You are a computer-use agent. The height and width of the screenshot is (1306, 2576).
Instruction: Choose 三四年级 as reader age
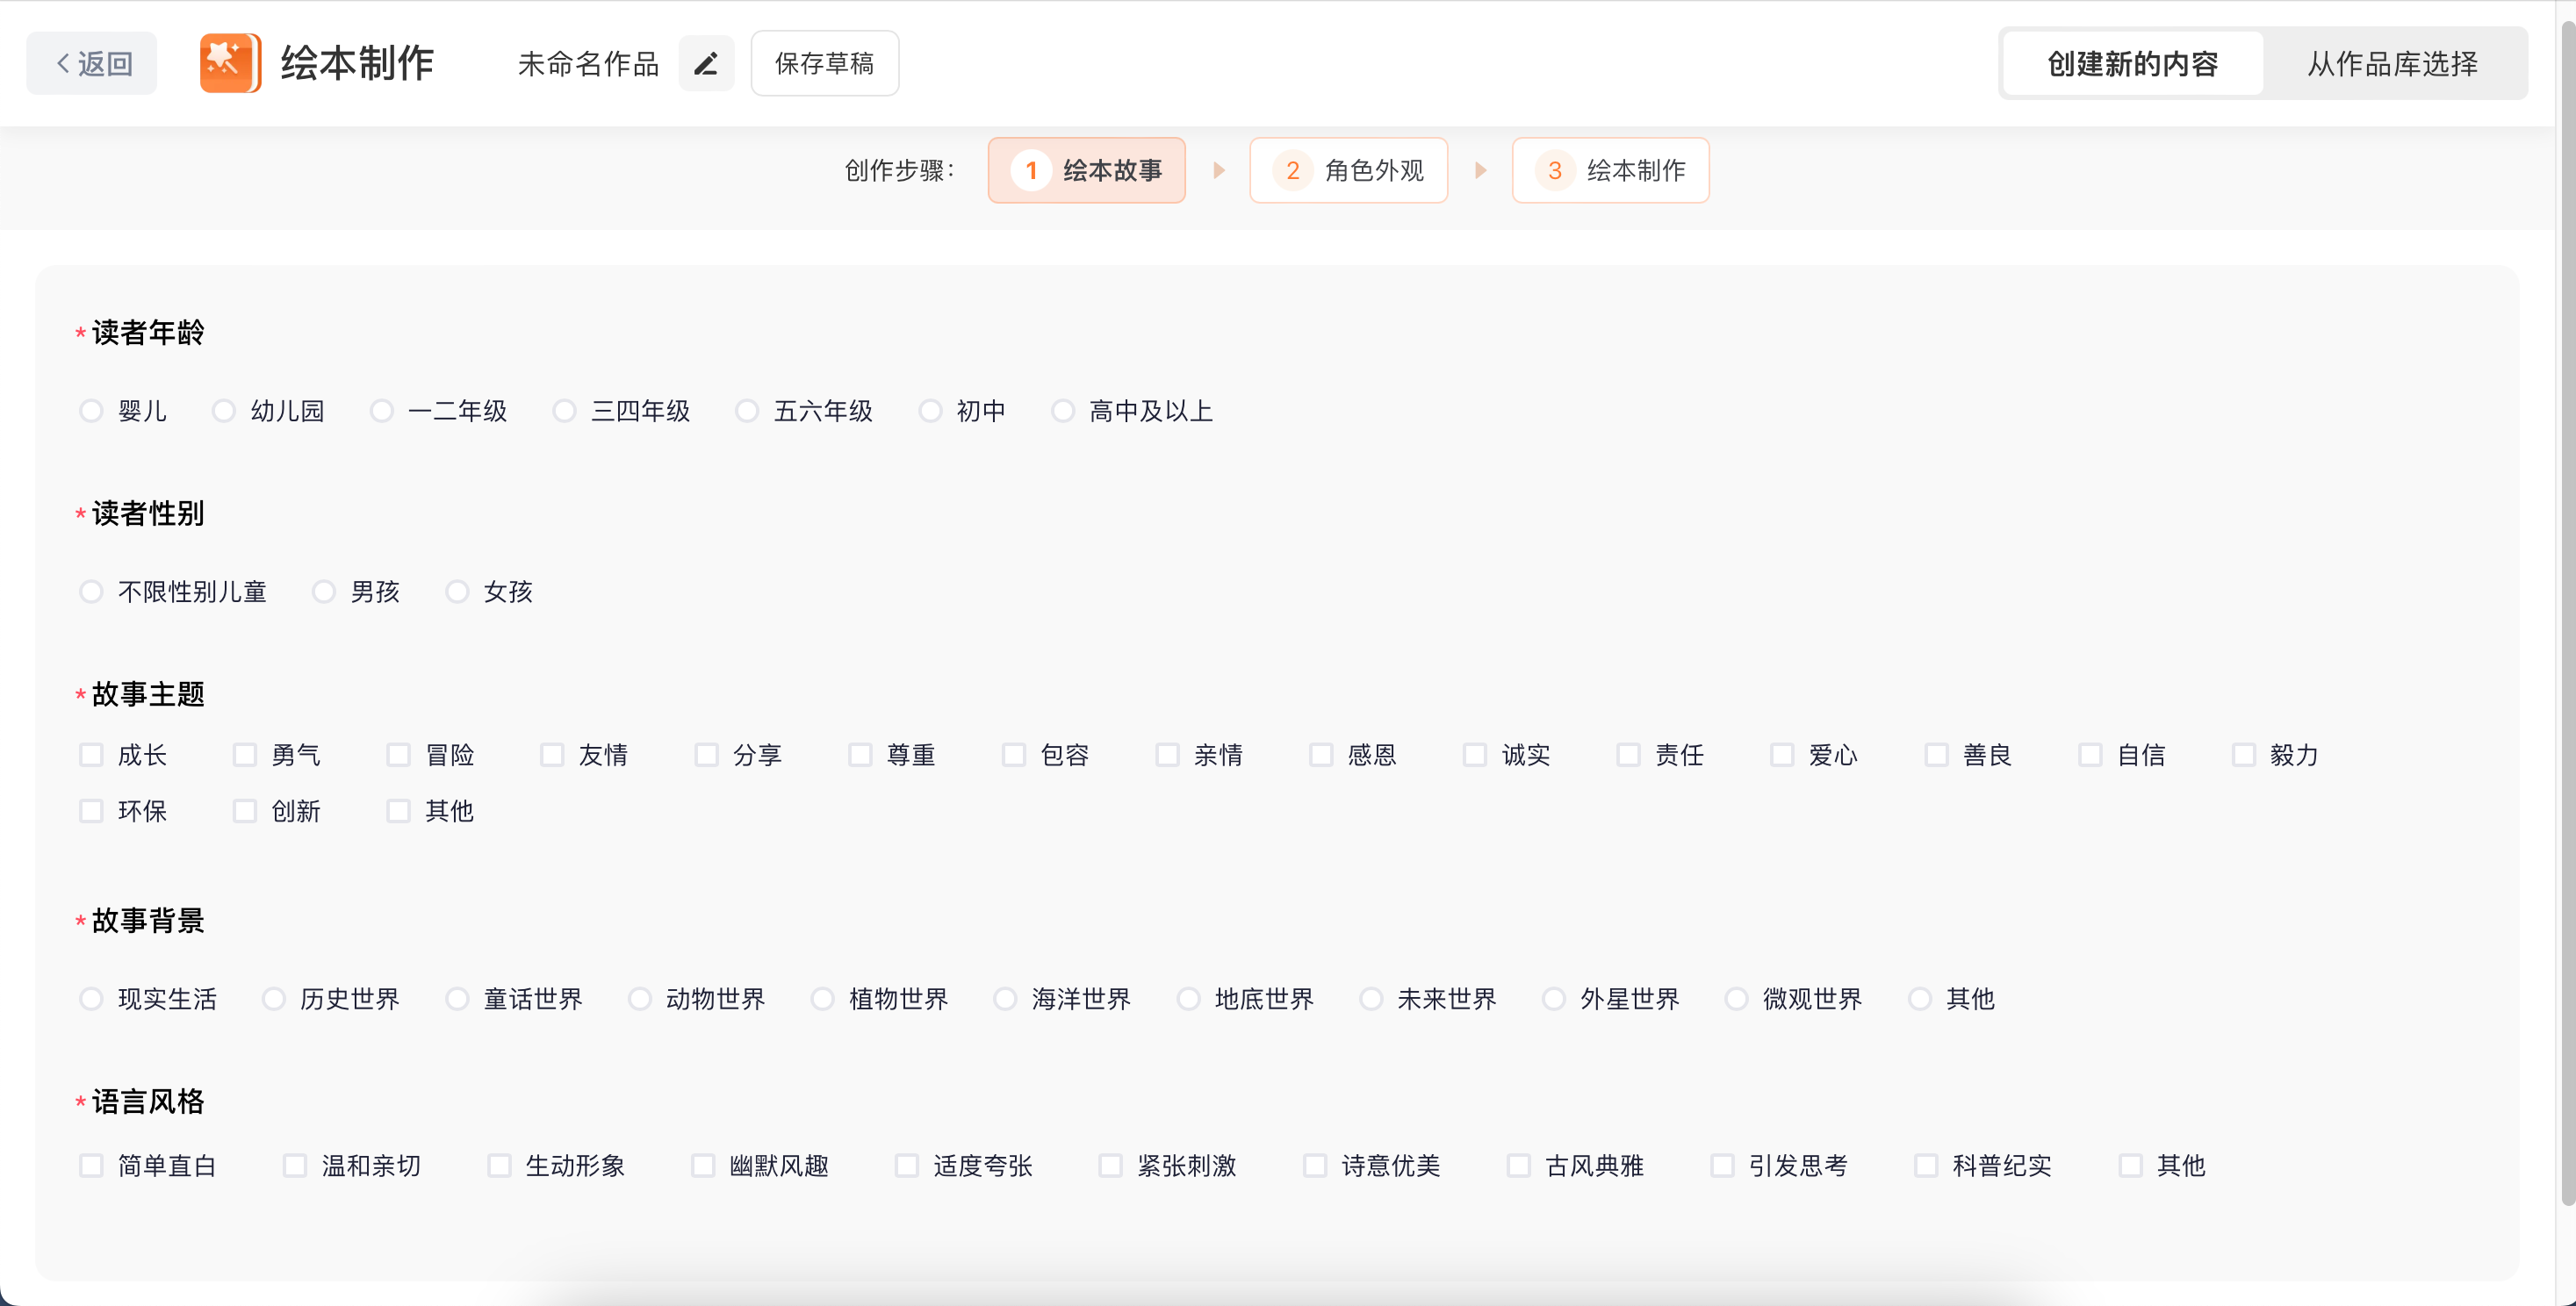coord(565,411)
